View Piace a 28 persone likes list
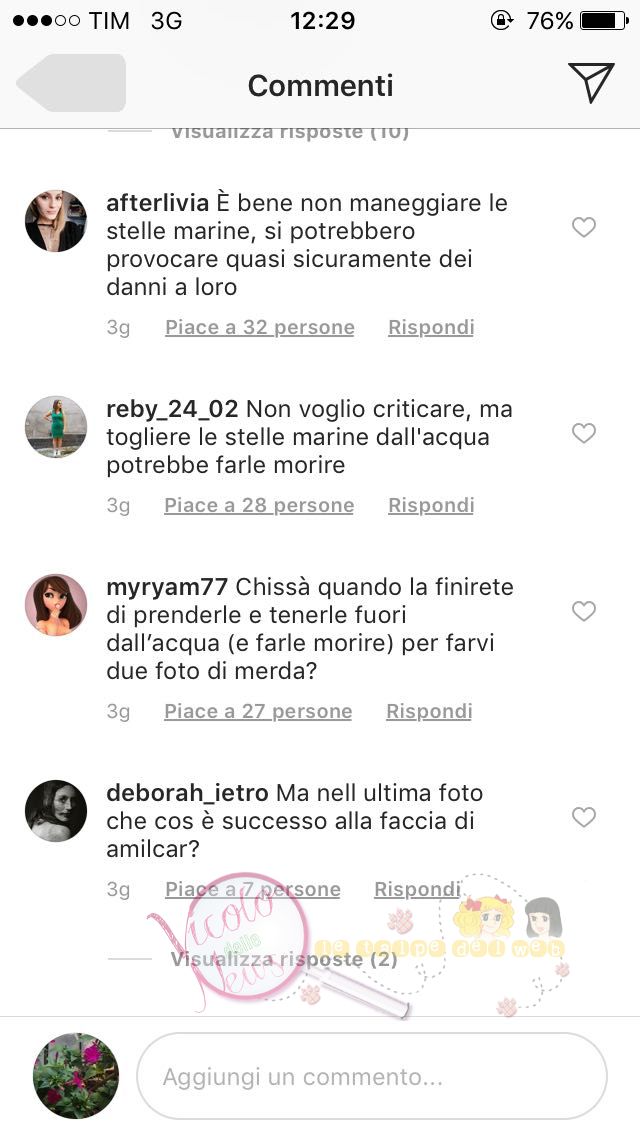Viewport: 640px width, 1136px height. (259, 505)
